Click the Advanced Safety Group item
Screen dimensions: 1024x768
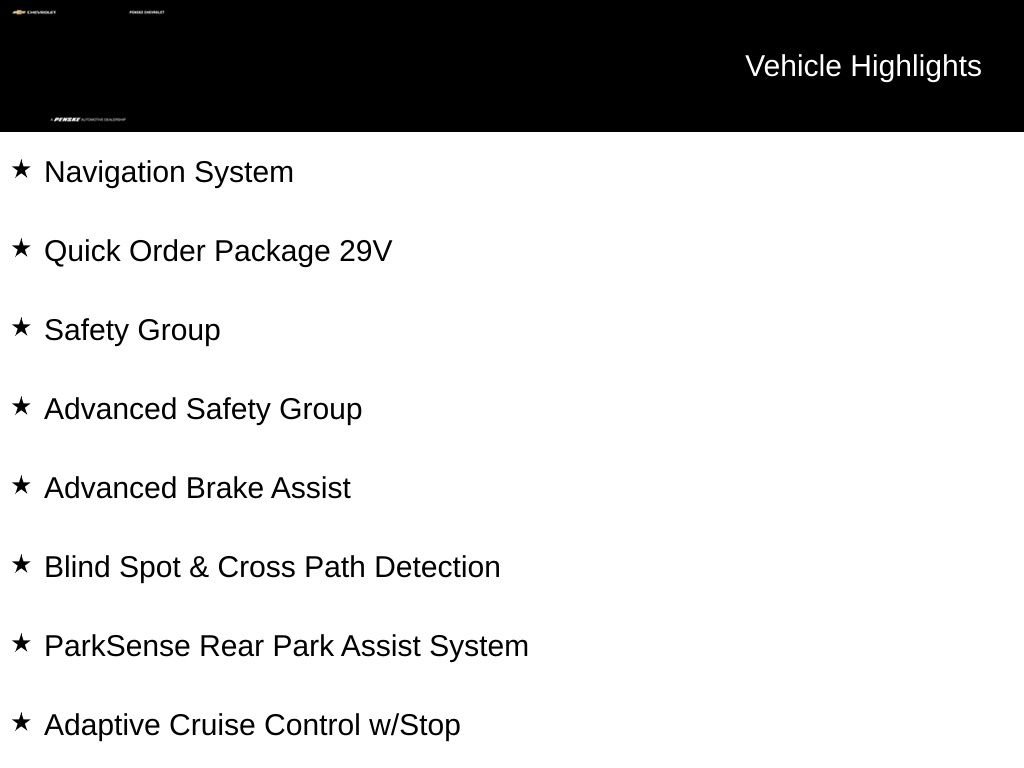(203, 409)
